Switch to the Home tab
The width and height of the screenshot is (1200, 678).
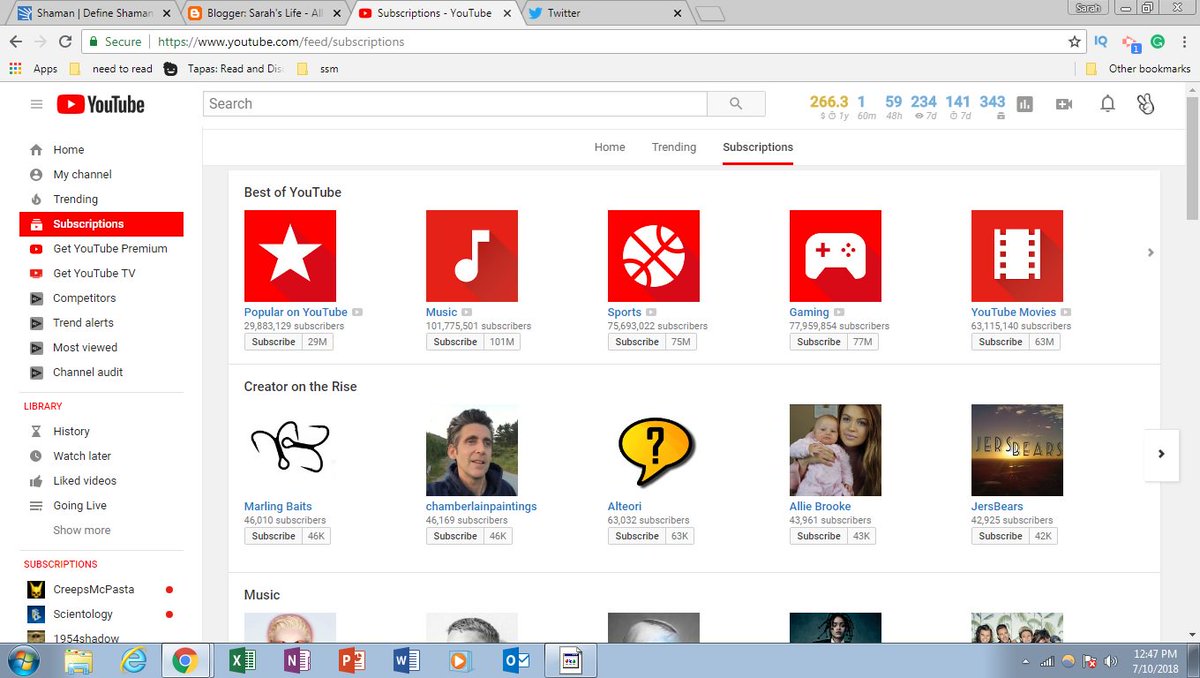(610, 147)
